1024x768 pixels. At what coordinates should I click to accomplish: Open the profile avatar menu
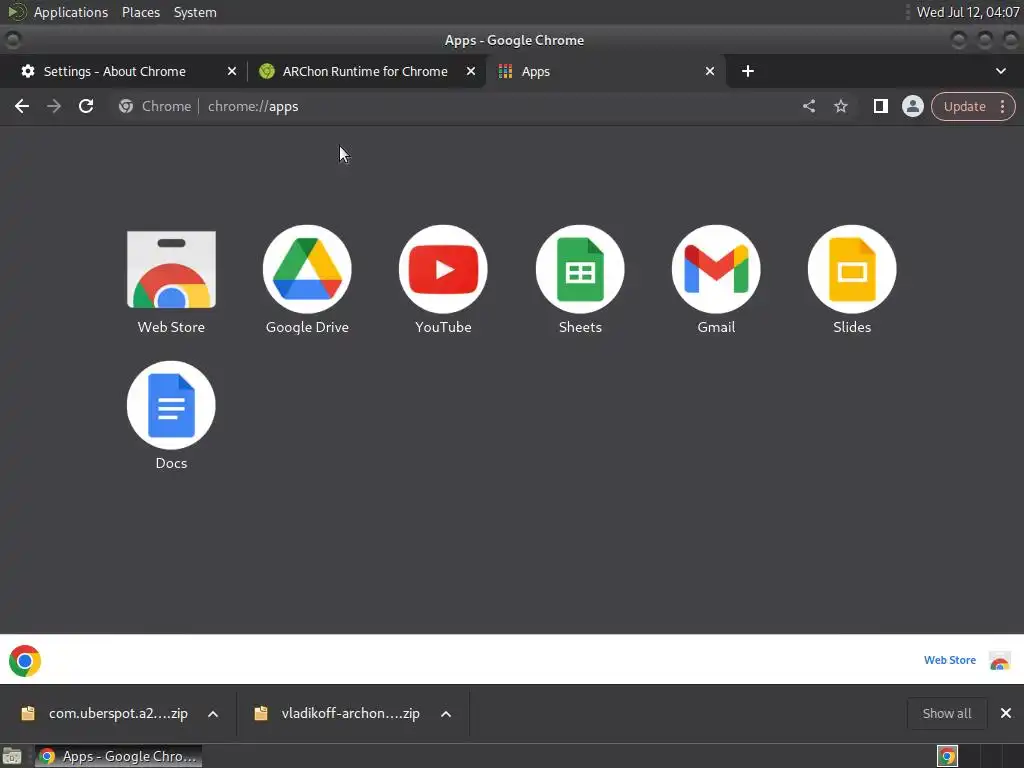(912, 106)
